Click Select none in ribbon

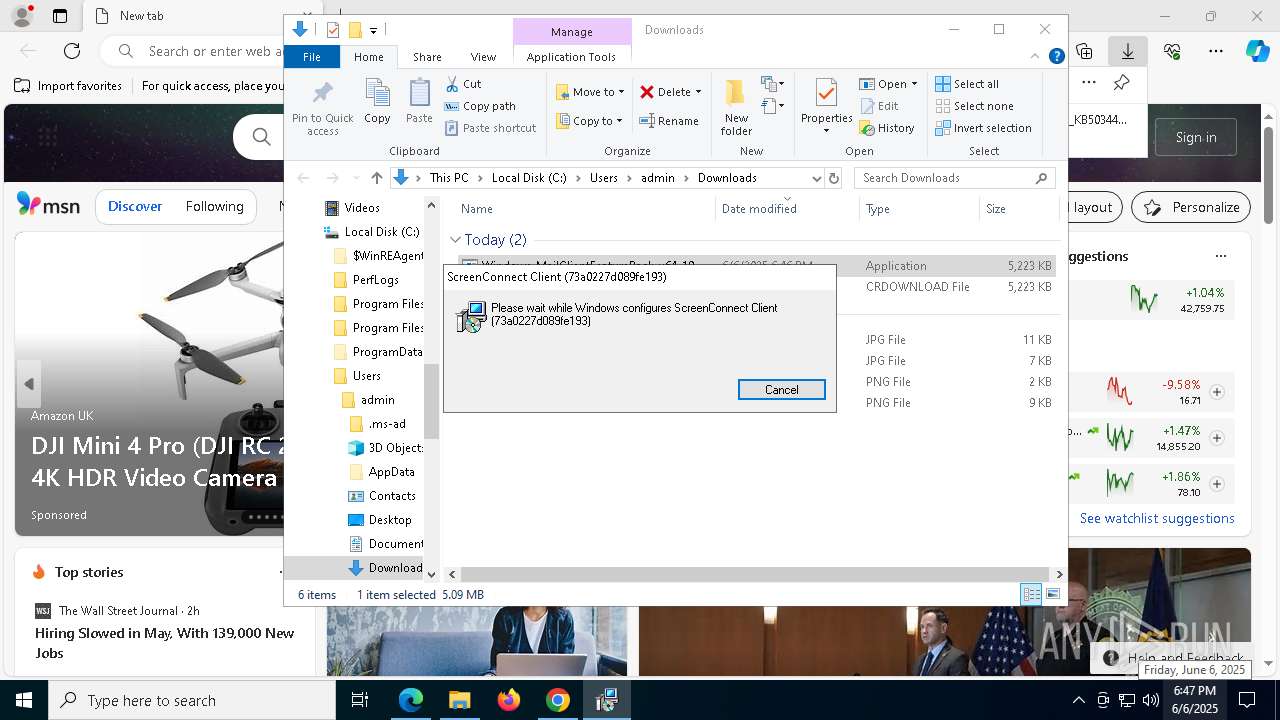coord(974,106)
